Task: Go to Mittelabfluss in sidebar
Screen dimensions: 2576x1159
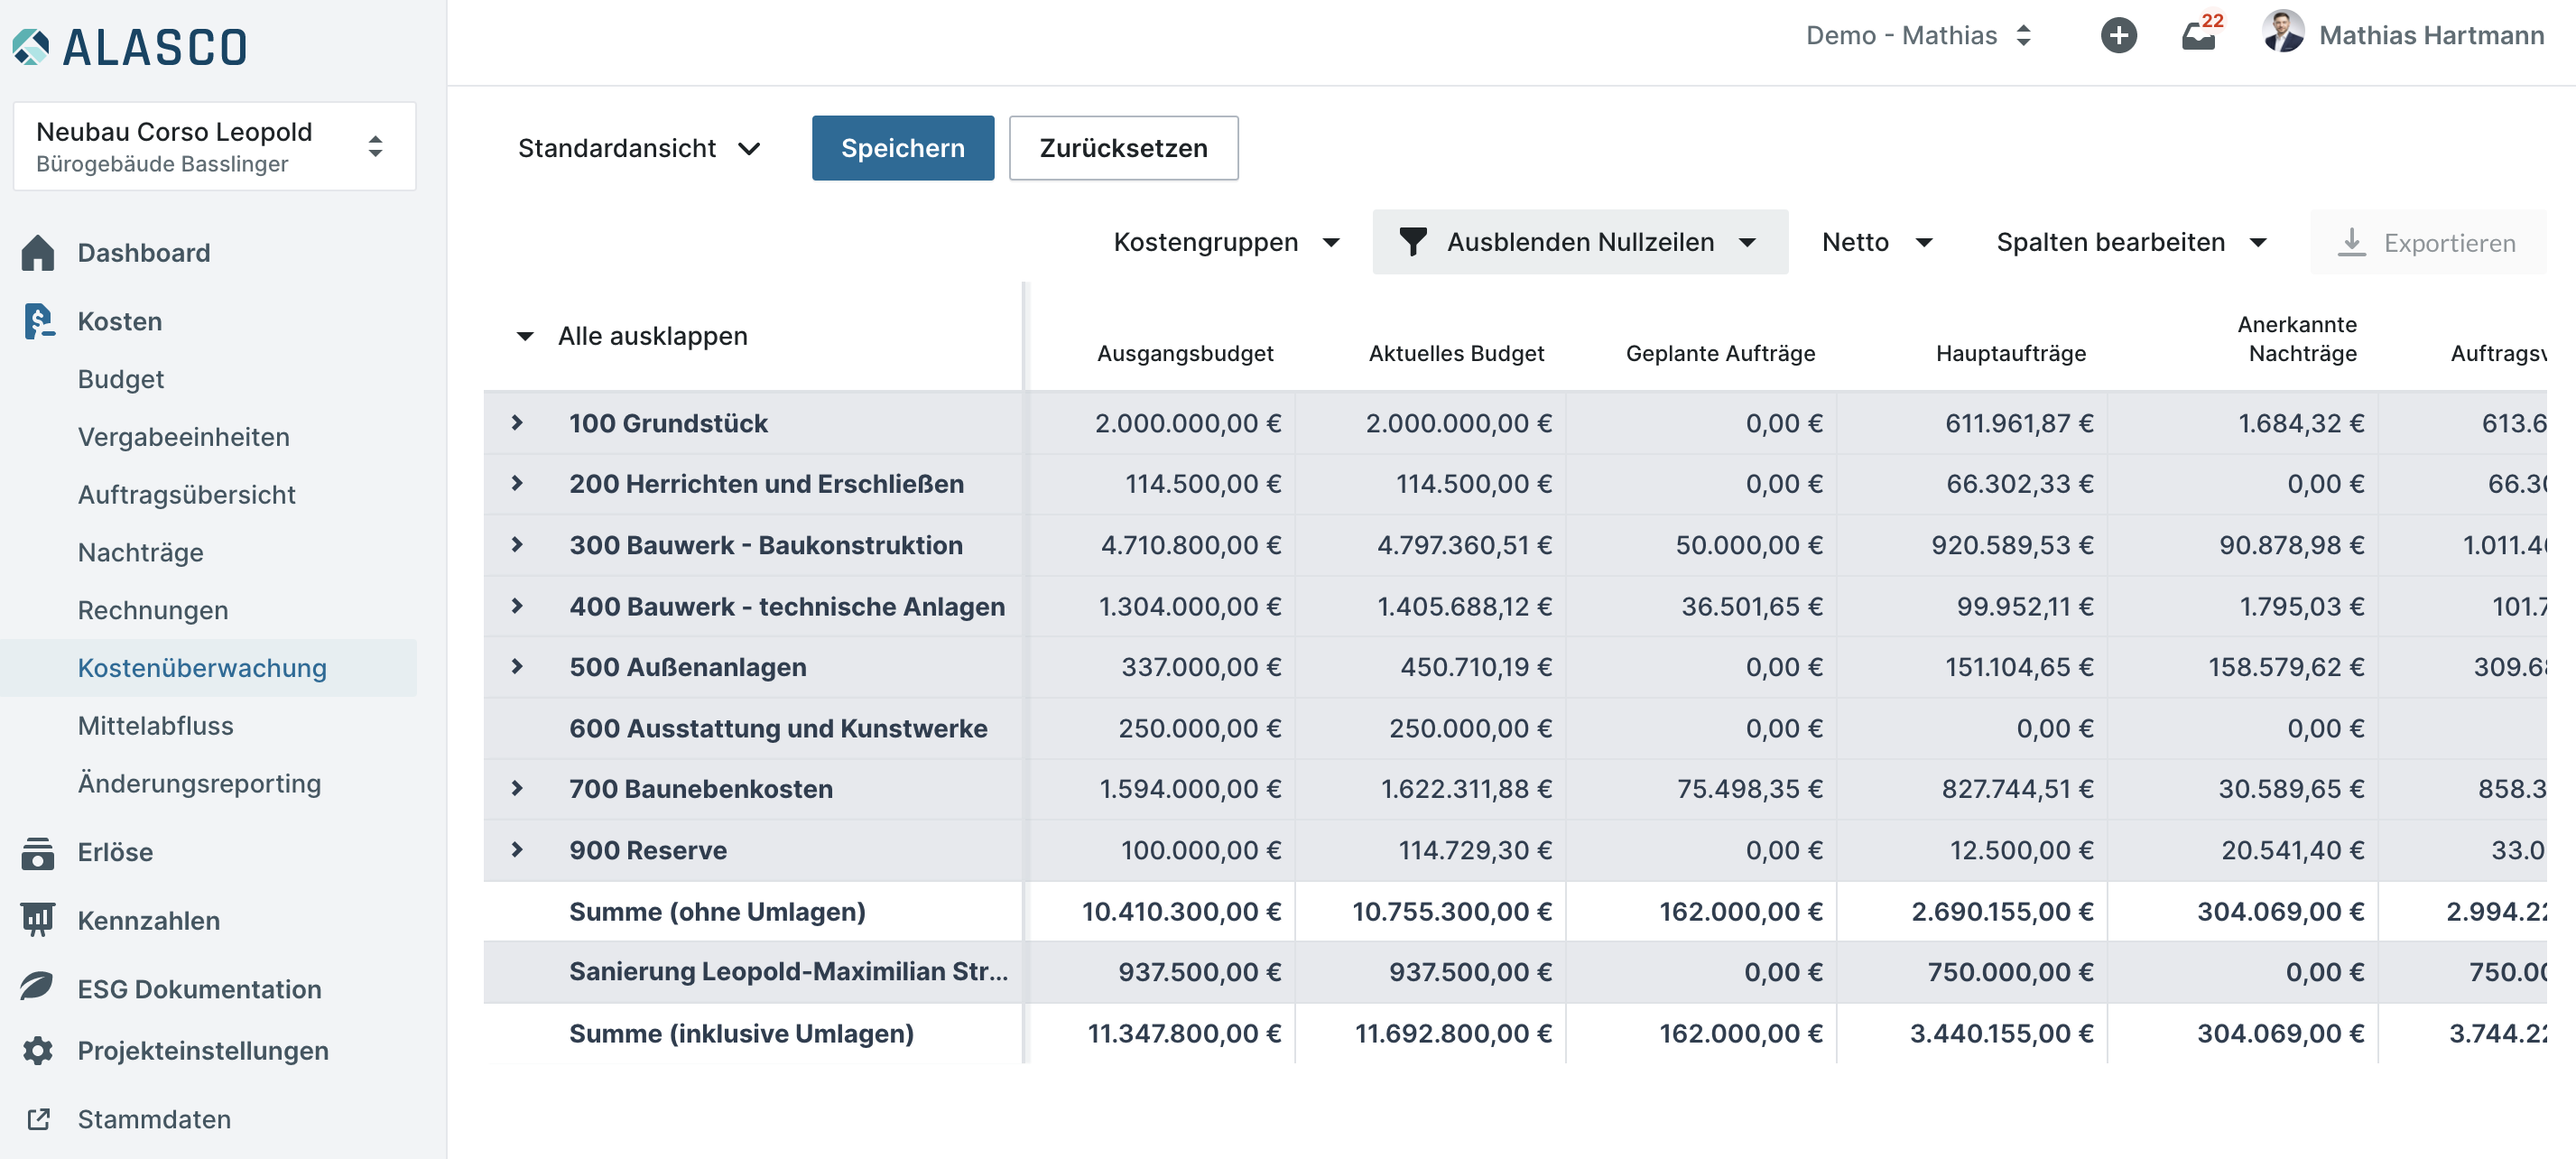Action: (x=155, y=726)
